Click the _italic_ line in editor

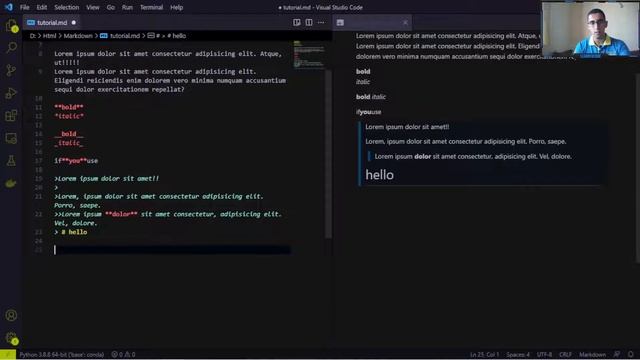click(x=69, y=143)
